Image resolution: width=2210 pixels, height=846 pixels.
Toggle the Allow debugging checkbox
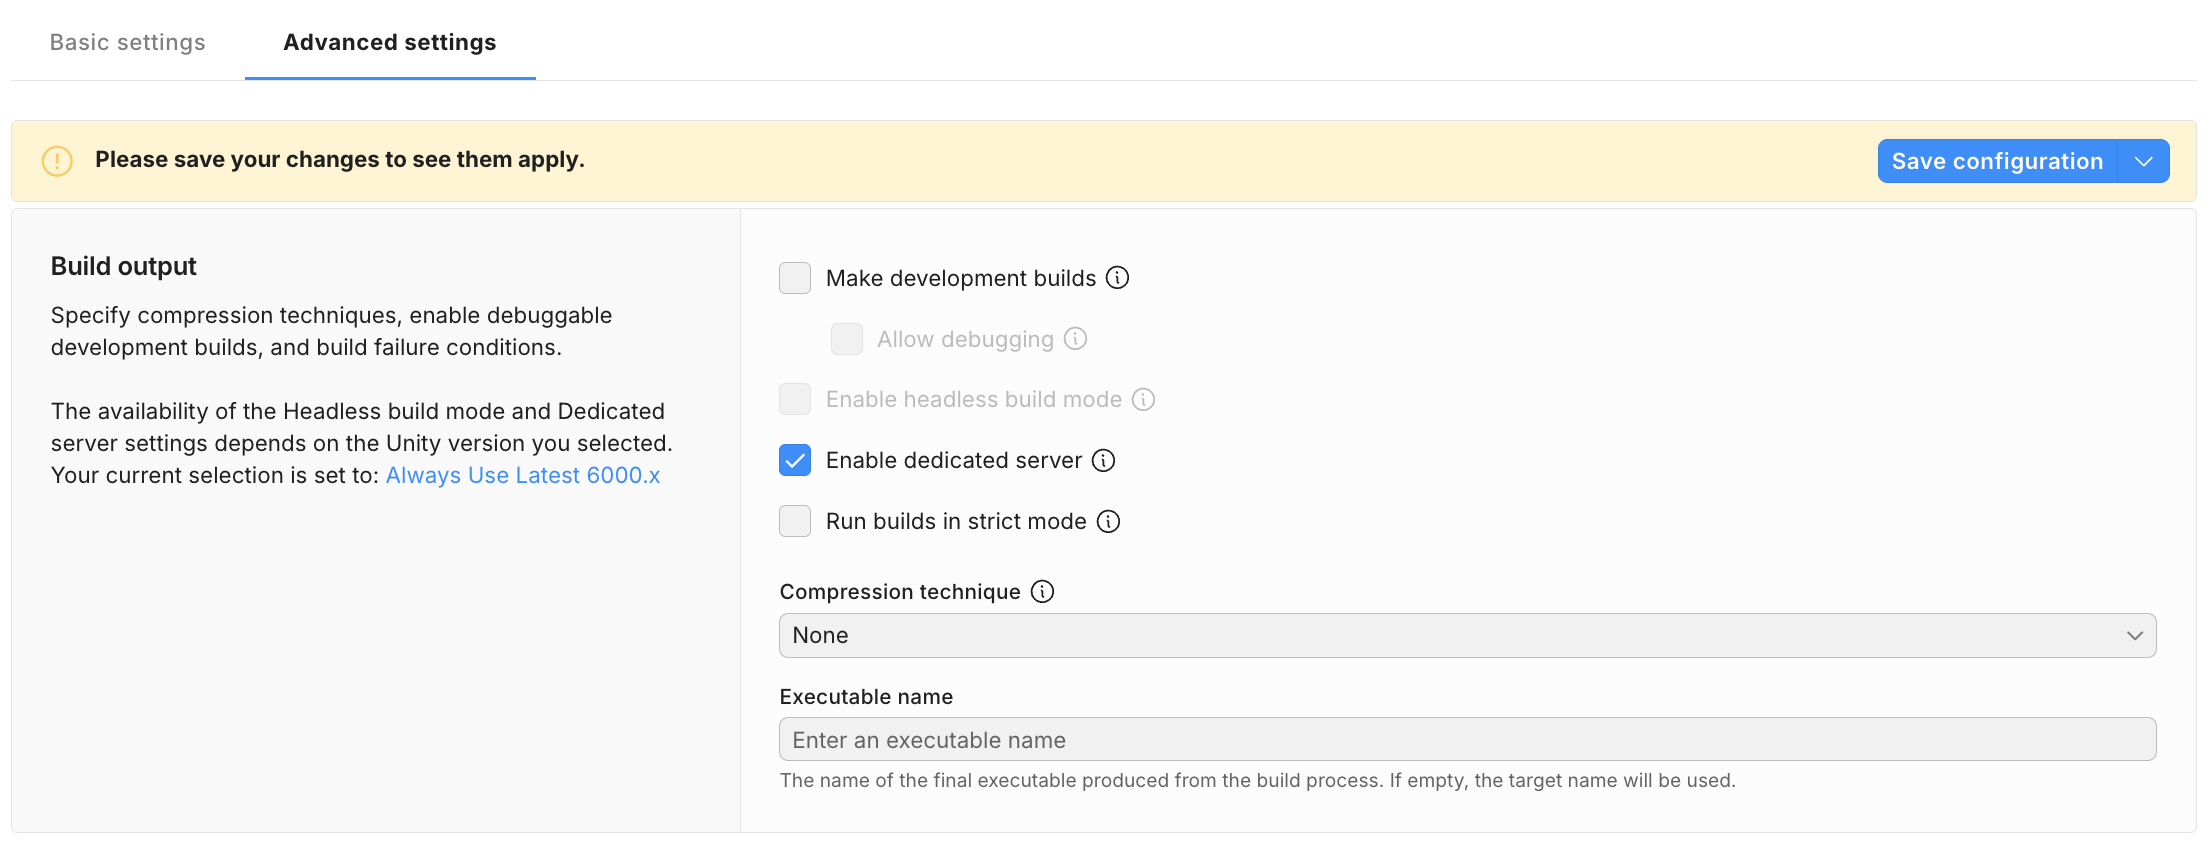847,339
